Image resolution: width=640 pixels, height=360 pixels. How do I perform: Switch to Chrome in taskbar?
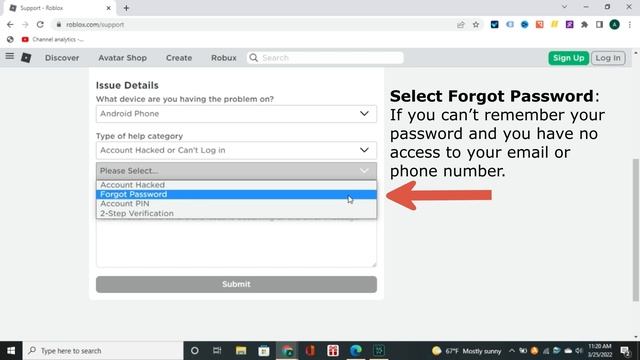(287, 350)
